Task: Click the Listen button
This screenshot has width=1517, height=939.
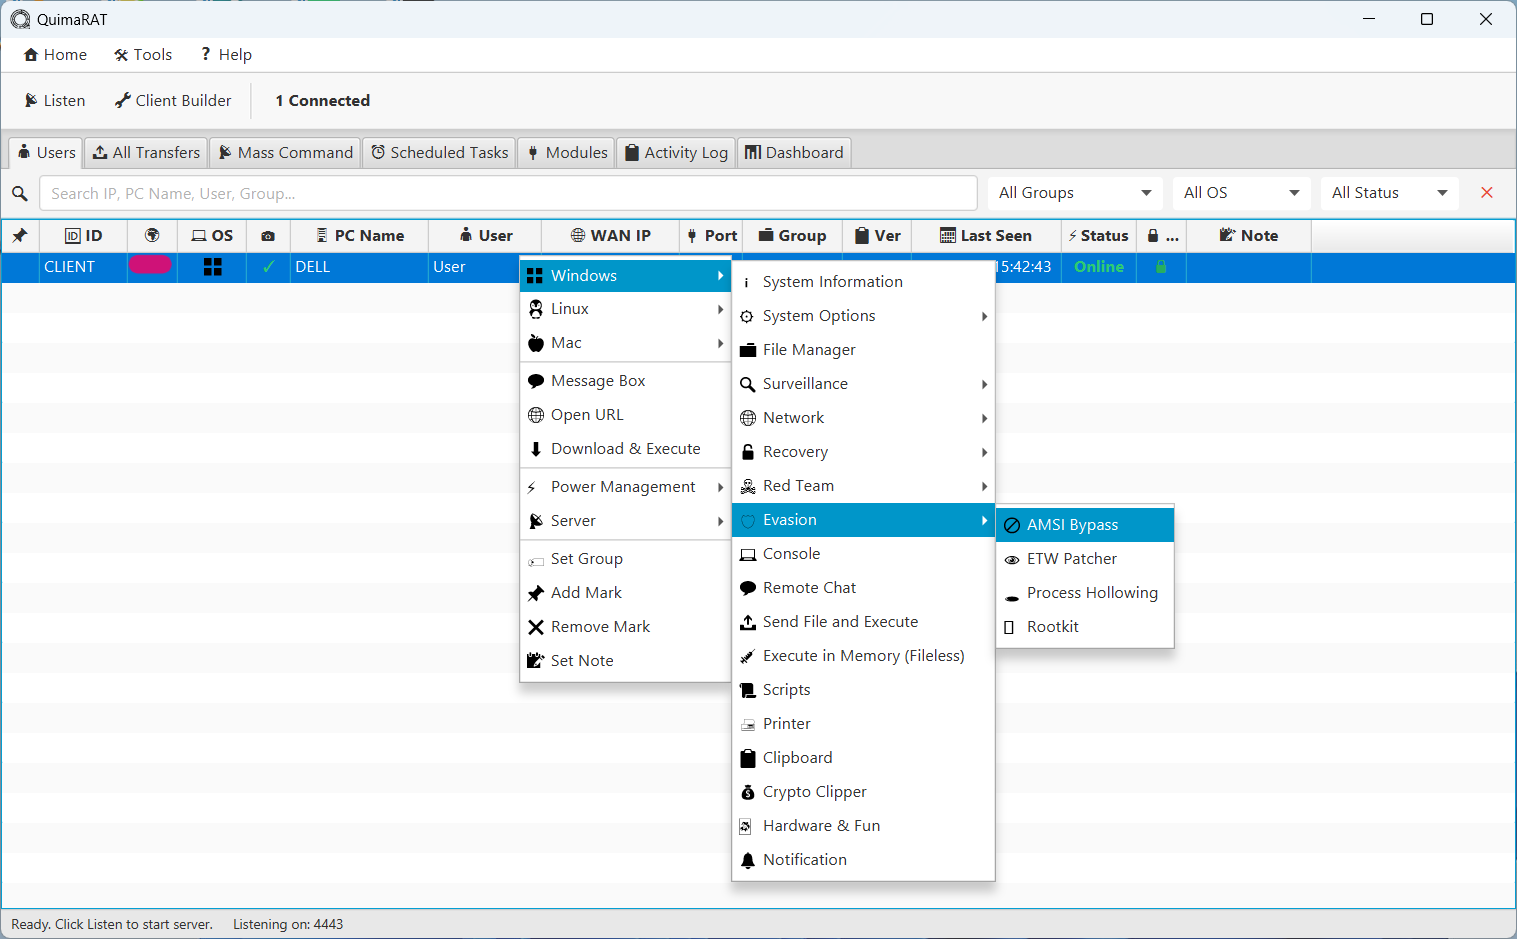Action: [55, 101]
